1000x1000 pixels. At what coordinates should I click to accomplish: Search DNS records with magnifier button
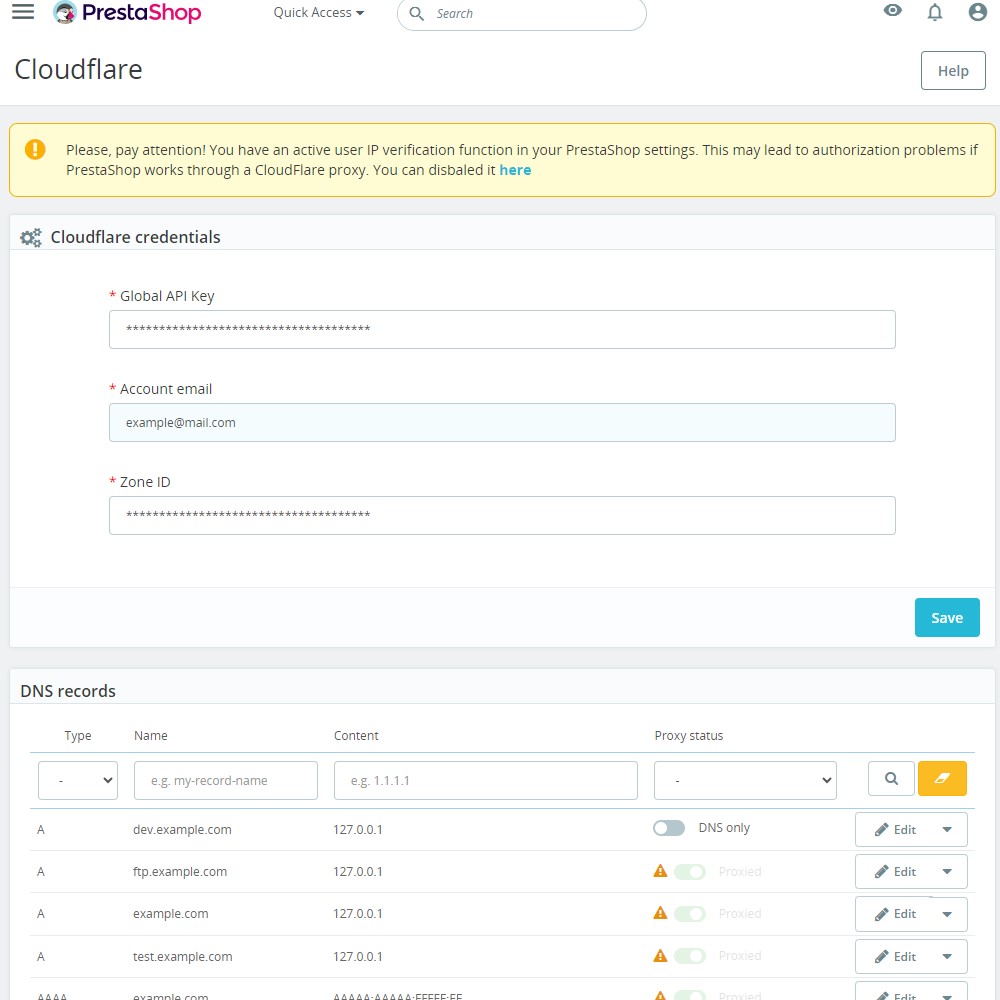click(891, 778)
